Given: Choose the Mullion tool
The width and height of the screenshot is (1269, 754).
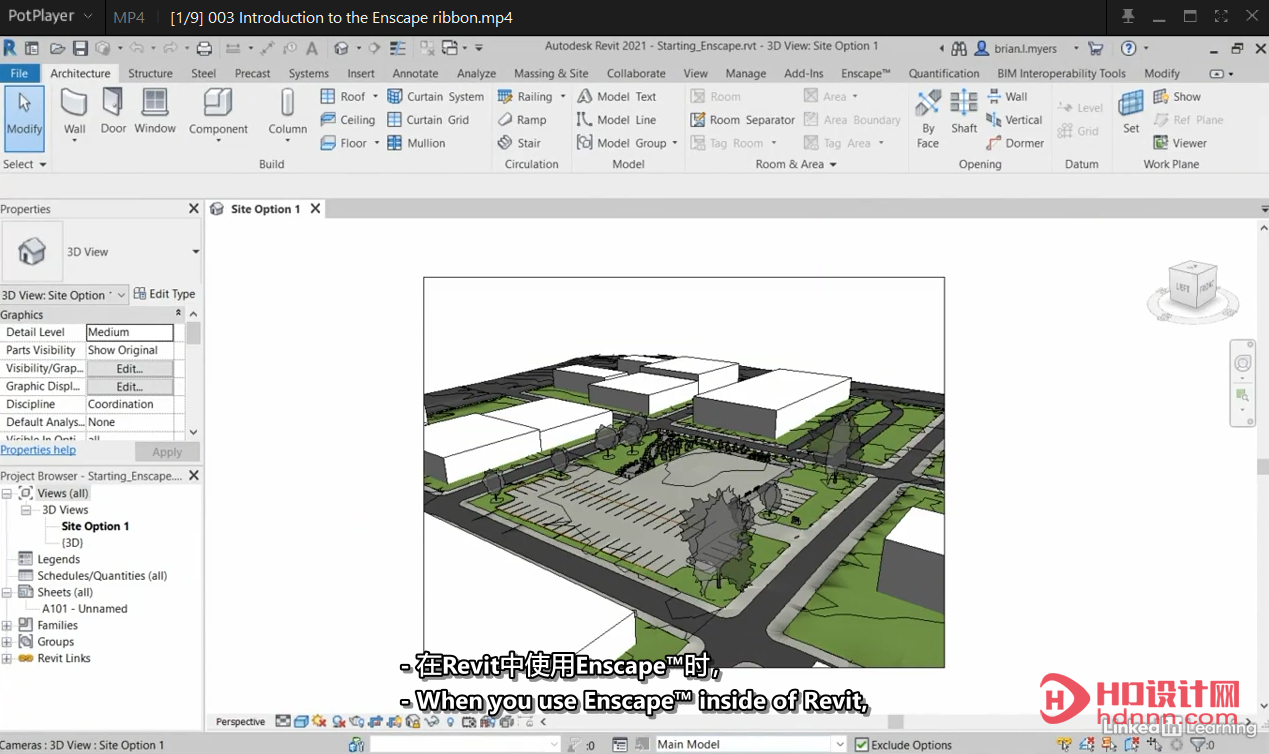Looking at the screenshot, I should point(416,143).
